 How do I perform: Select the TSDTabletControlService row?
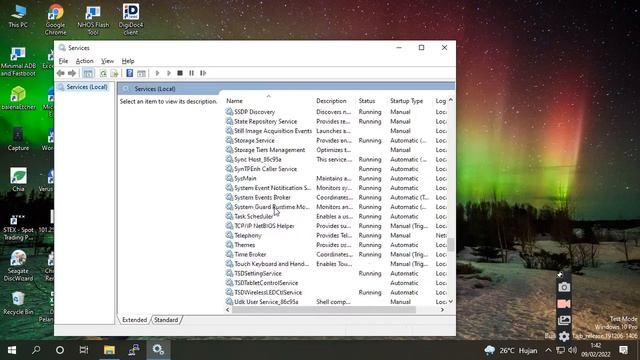coord(336,283)
